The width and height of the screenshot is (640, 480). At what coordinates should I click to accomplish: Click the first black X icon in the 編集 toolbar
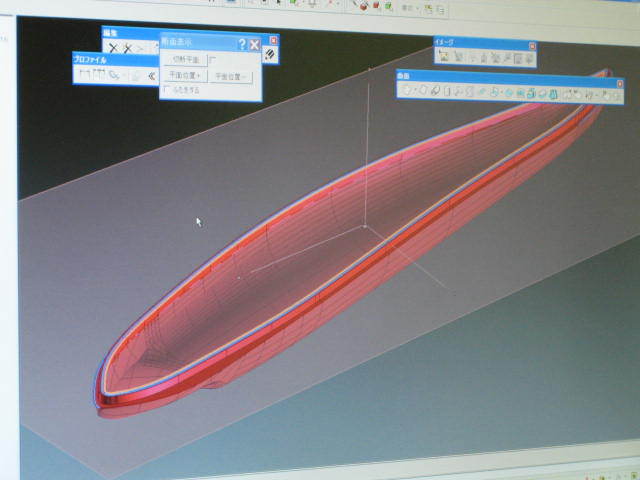(x=113, y=49)
